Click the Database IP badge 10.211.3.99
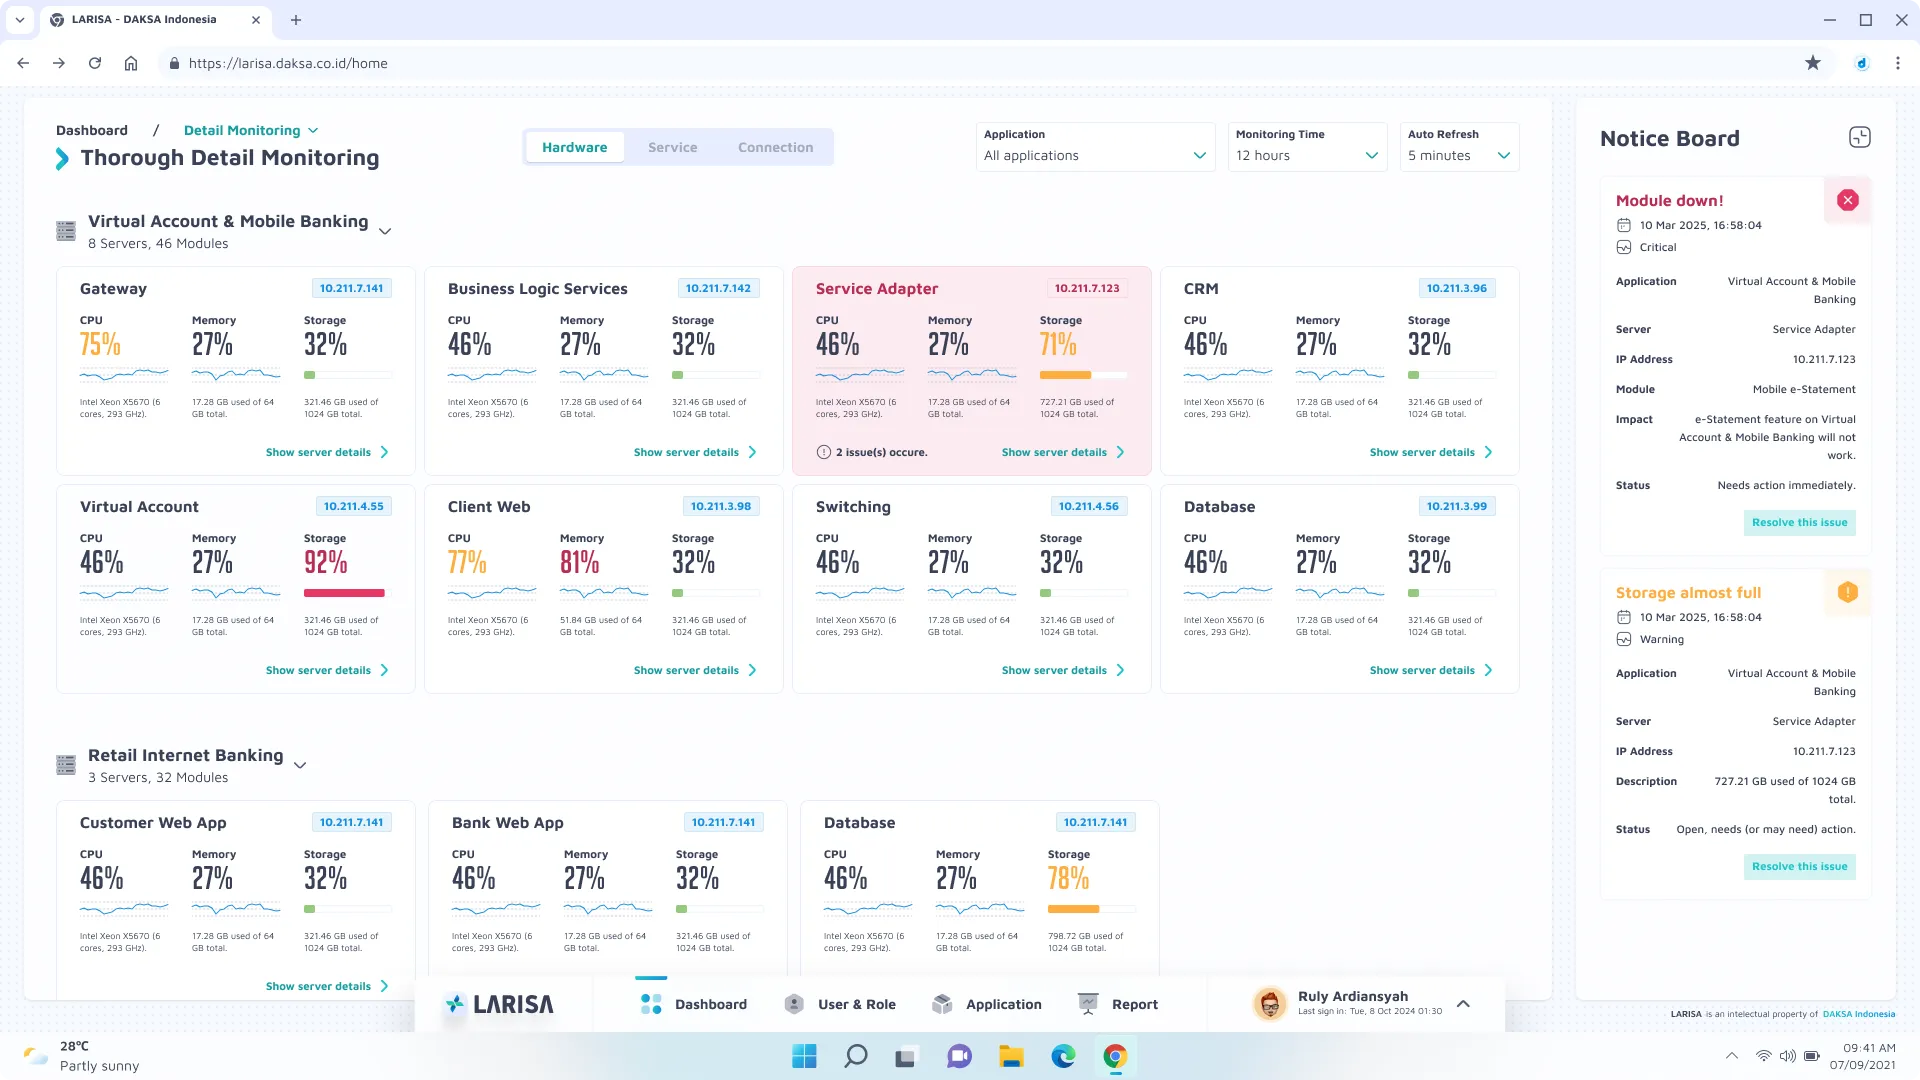This screenshot has width=1920, height=1080. (1456, 506)
